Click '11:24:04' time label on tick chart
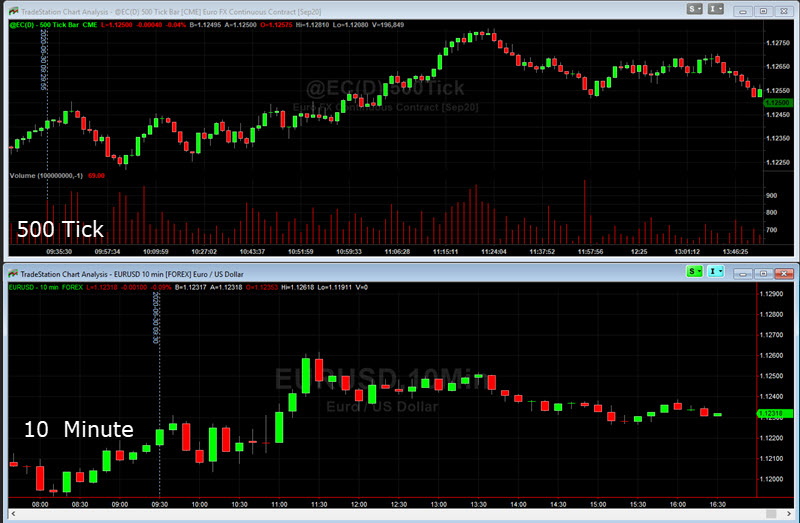 493,252
